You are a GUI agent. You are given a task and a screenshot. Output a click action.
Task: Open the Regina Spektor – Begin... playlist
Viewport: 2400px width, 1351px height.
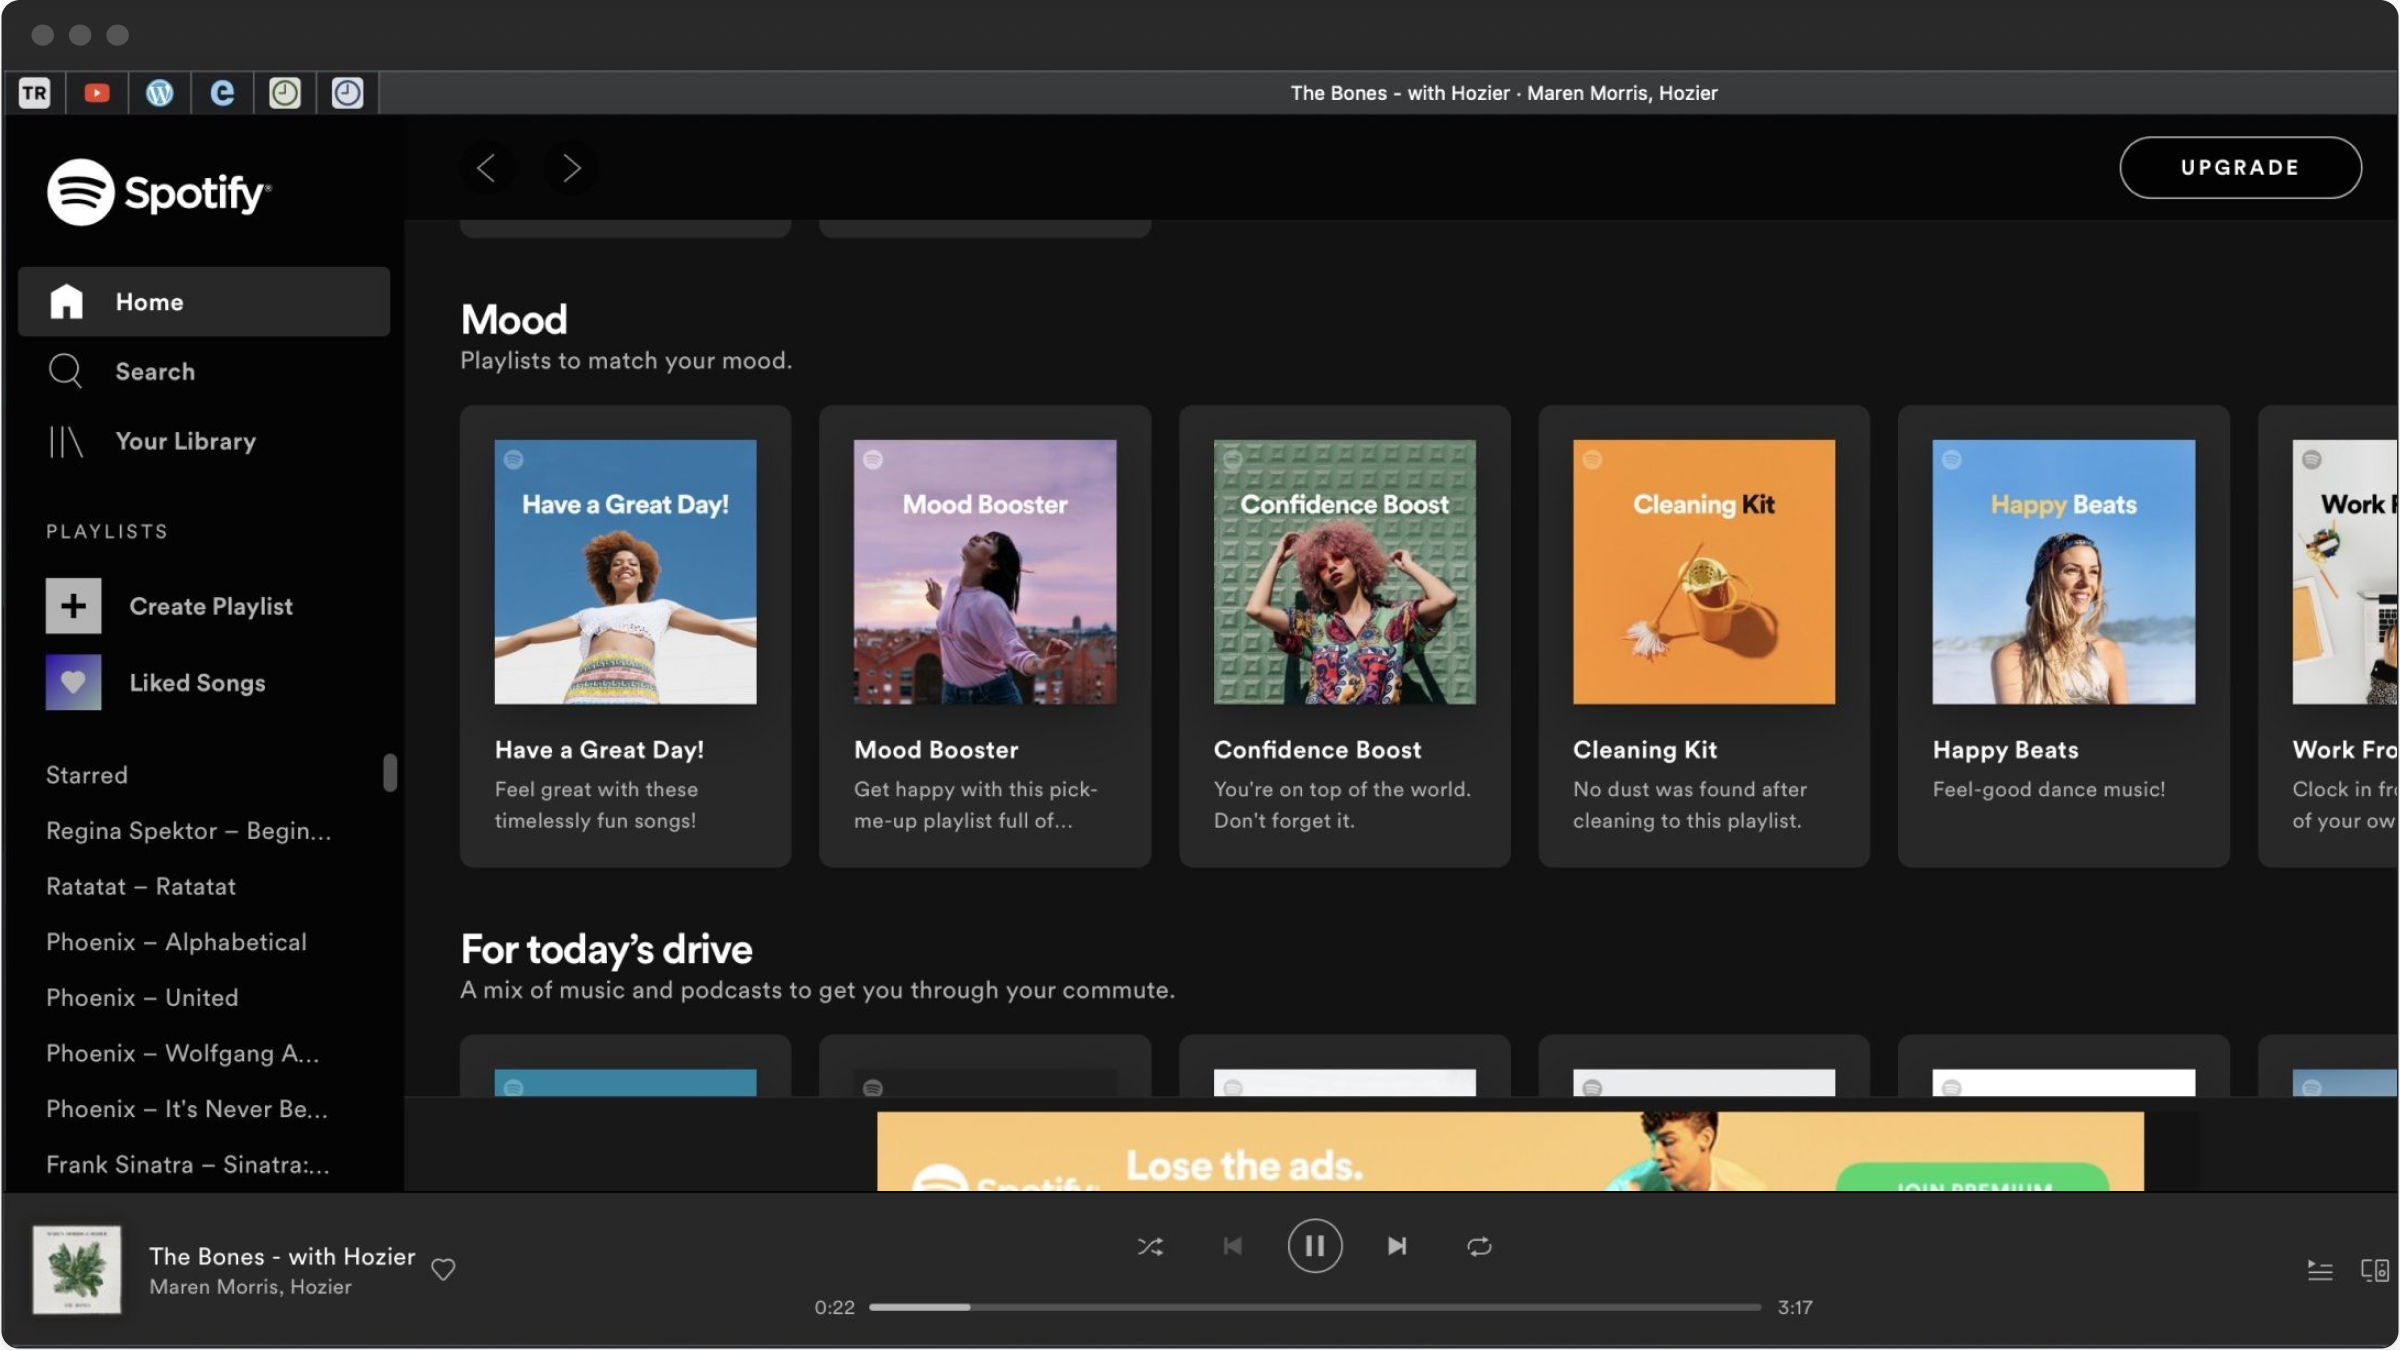(x=188, y=831)
